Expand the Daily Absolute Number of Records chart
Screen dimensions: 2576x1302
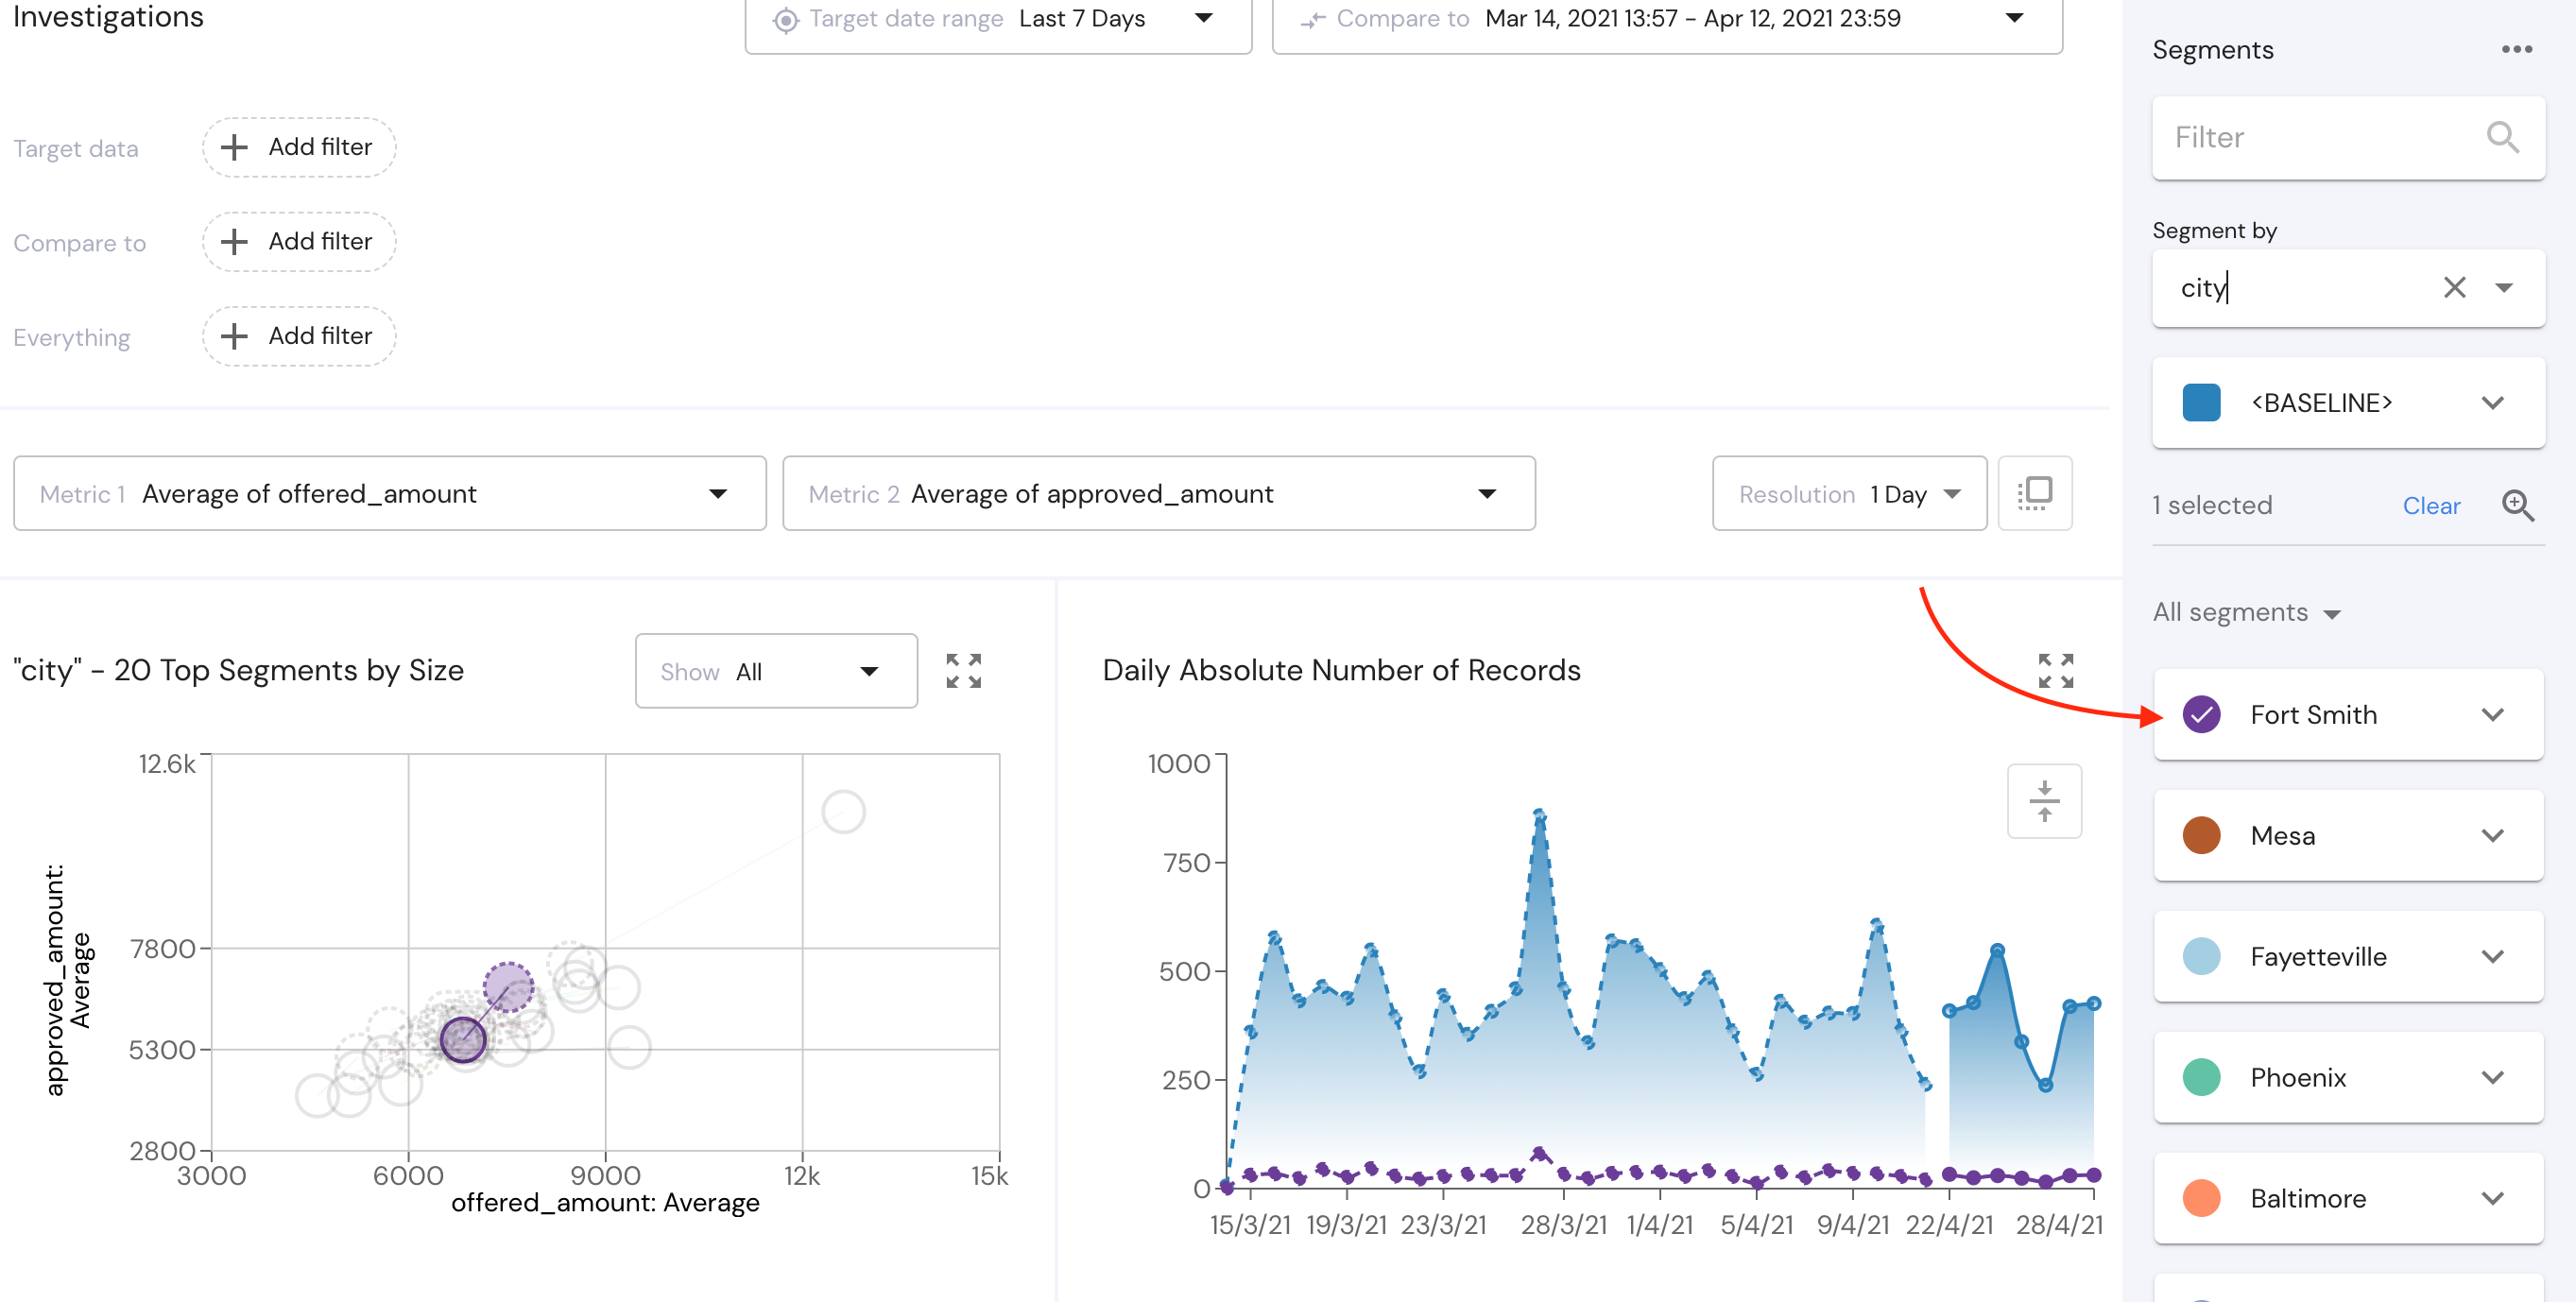[x=2055, y=671]
